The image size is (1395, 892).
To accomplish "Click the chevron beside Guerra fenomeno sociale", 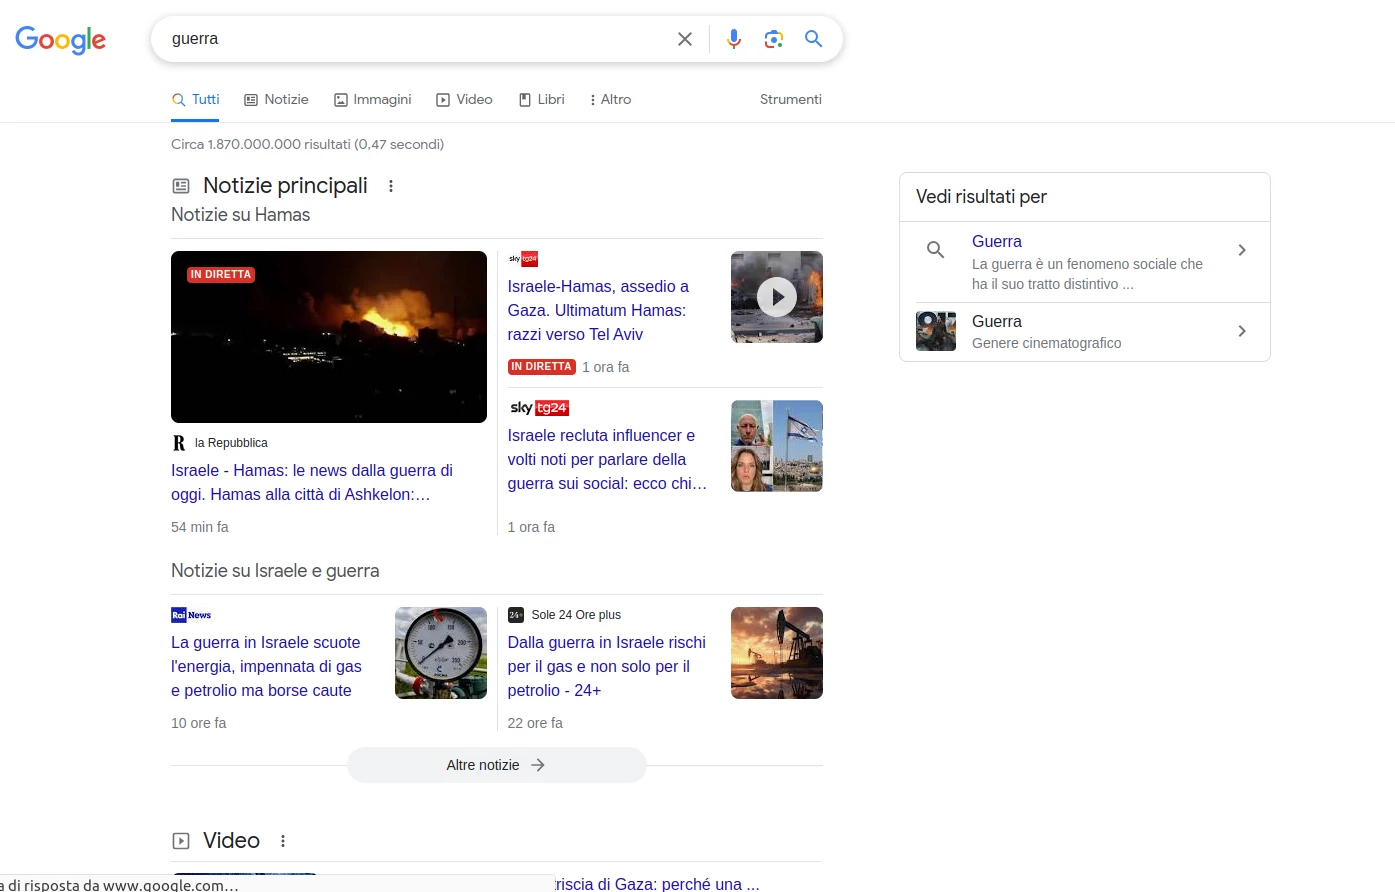I will tap(1242, 250).
